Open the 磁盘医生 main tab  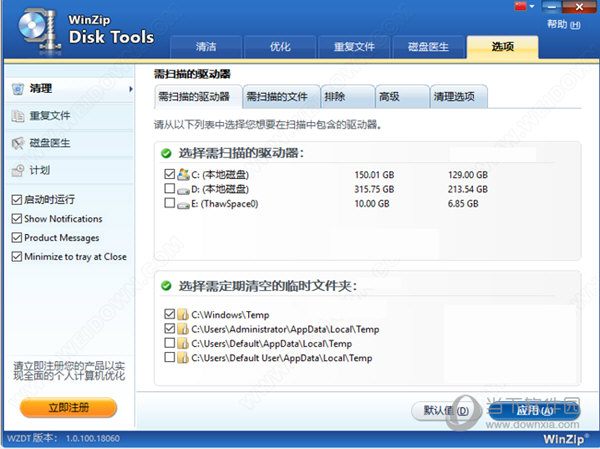[x=429, y=47]
